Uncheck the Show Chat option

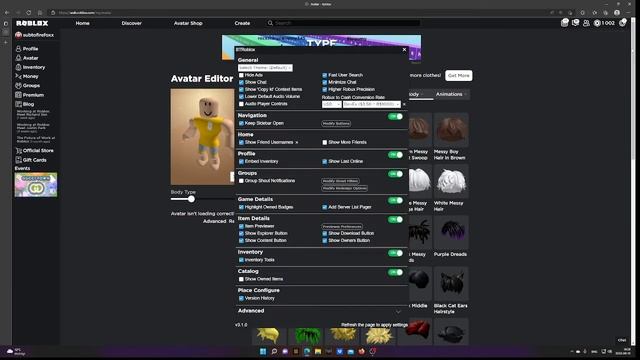pos(241,82)
